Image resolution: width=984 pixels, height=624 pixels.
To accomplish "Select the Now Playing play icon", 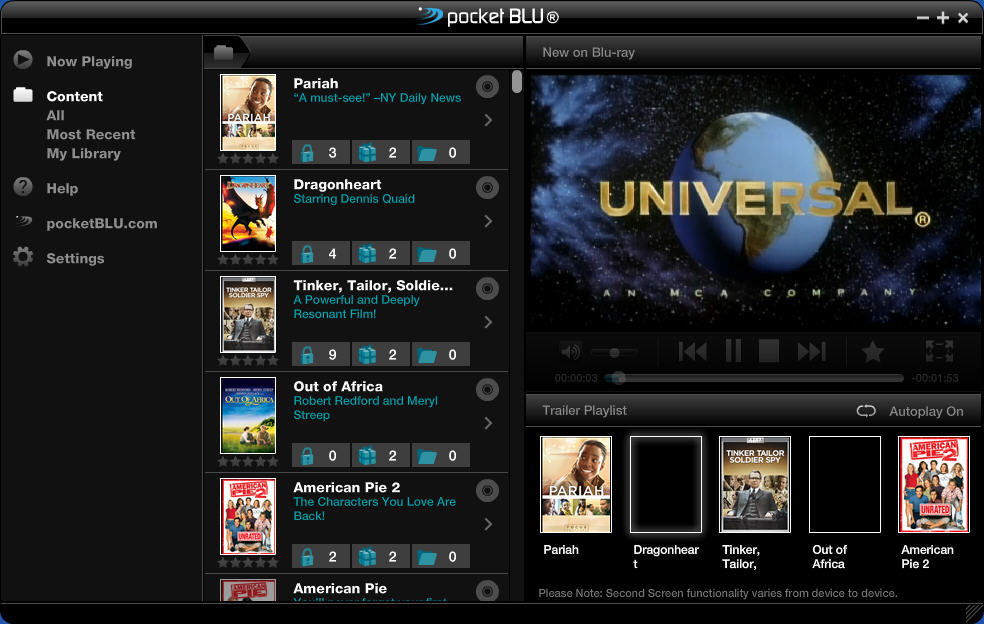I will (23, 61).
